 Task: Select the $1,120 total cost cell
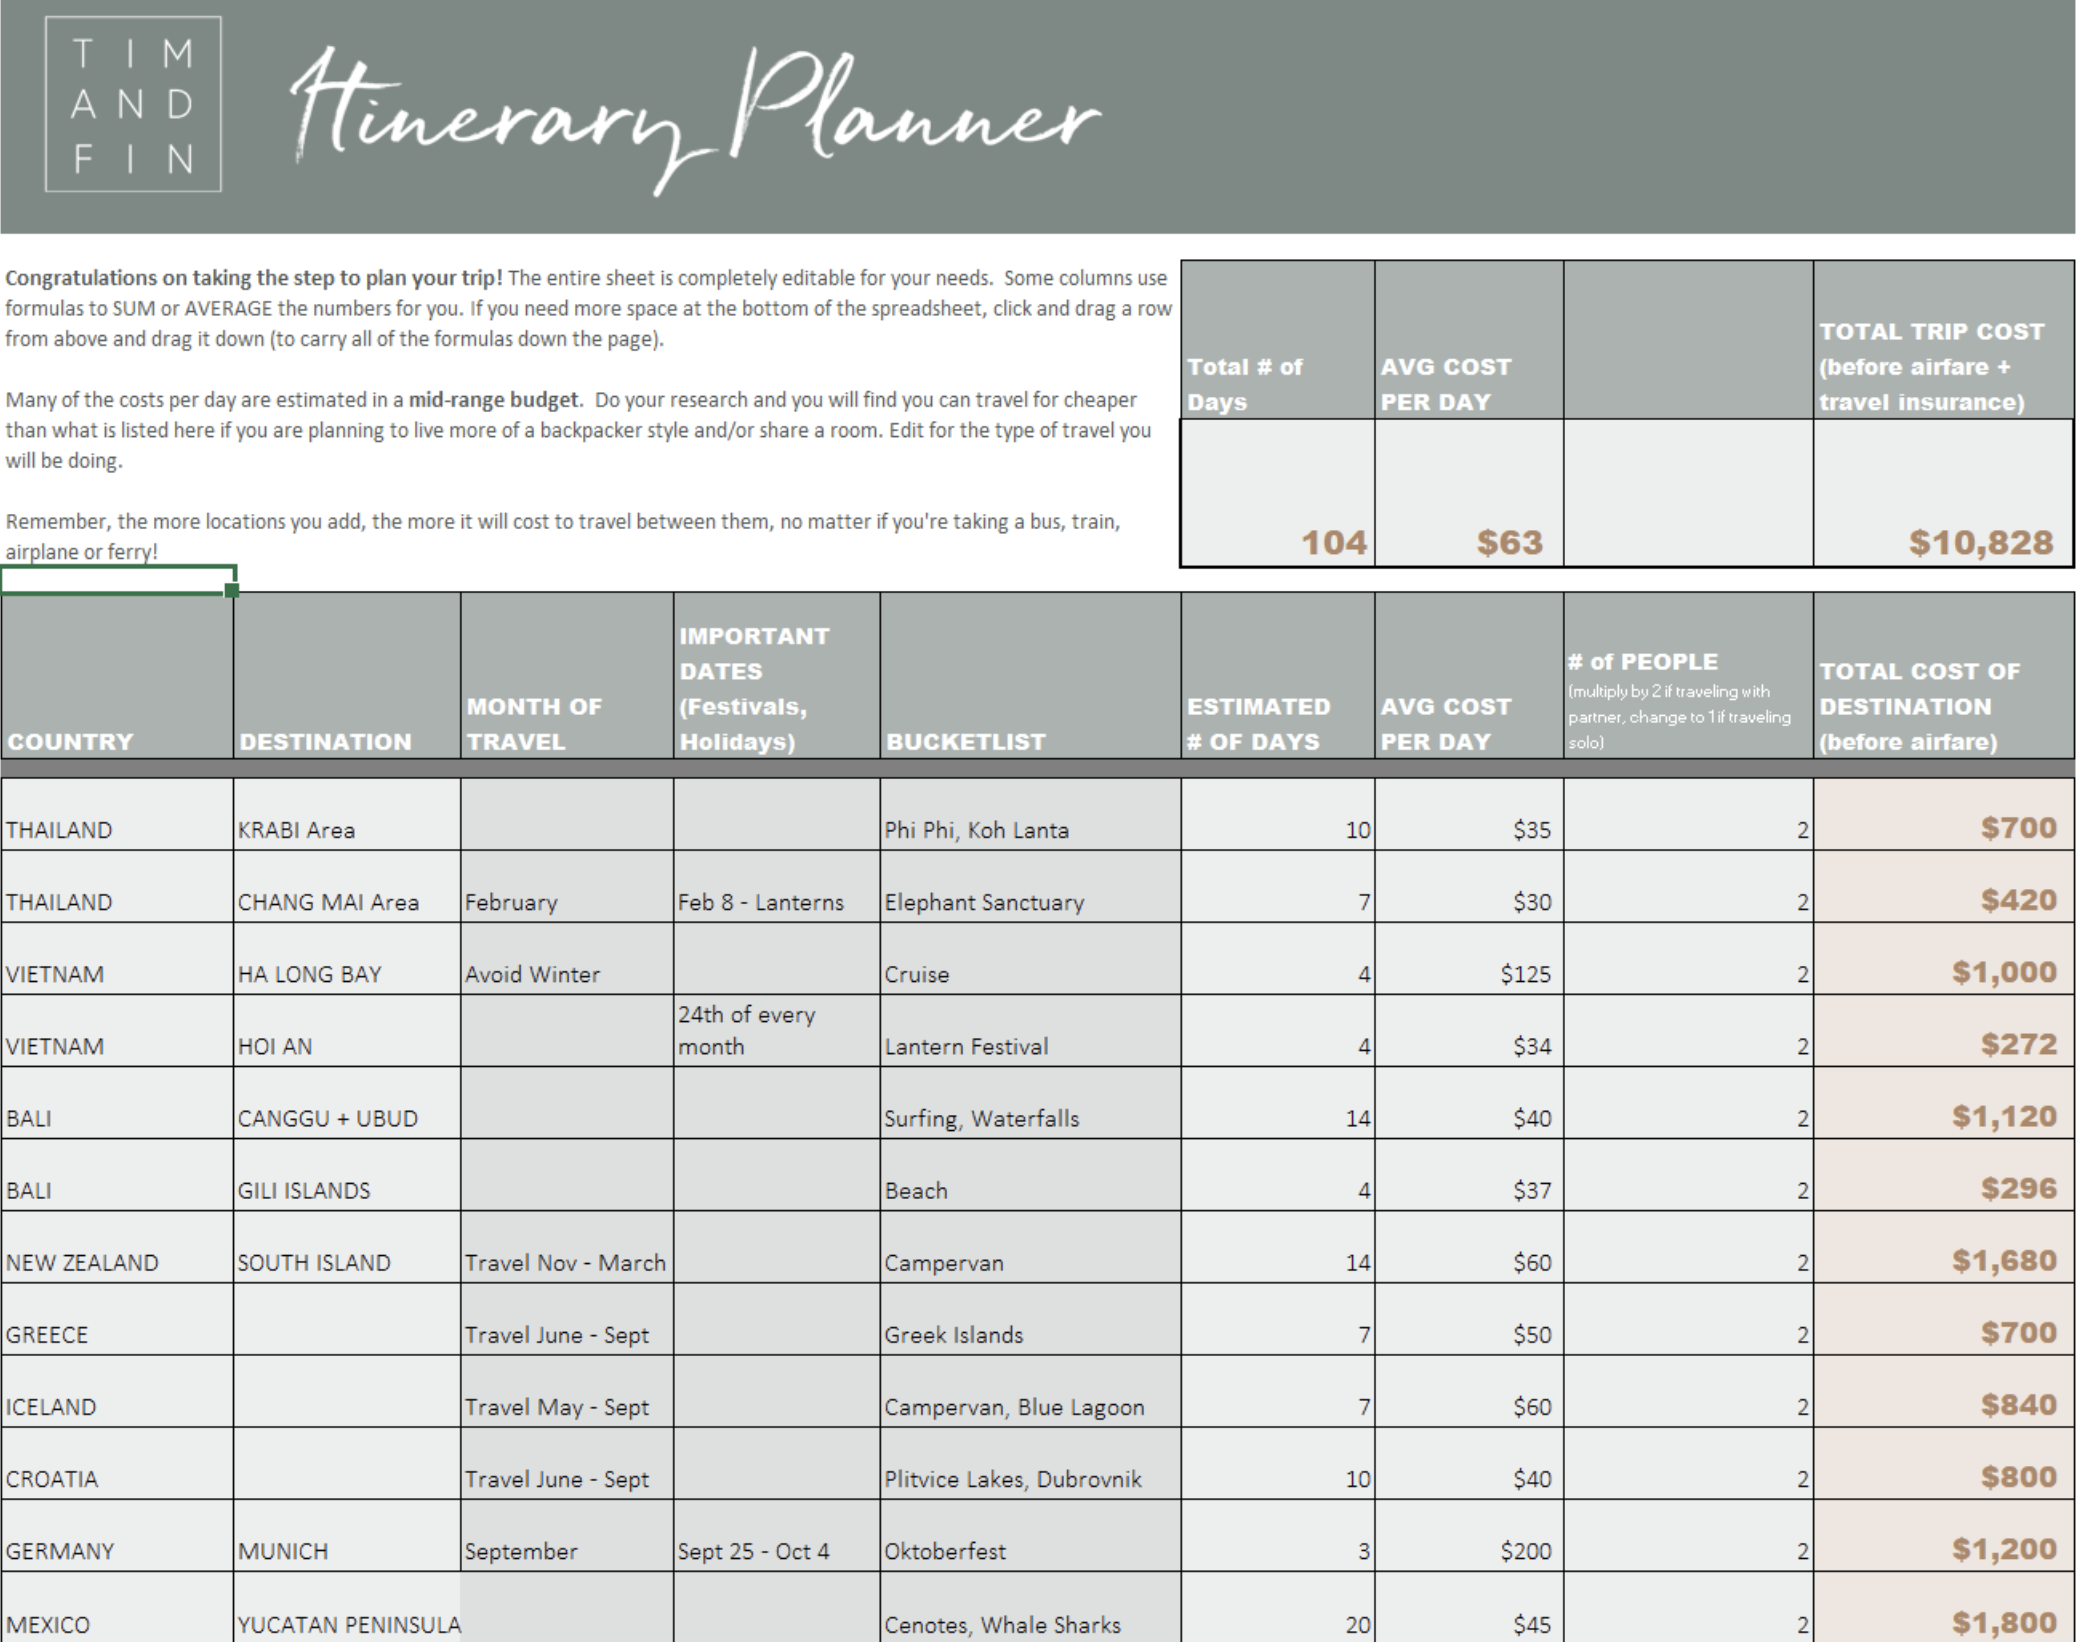click(x=1944, y=1103)
